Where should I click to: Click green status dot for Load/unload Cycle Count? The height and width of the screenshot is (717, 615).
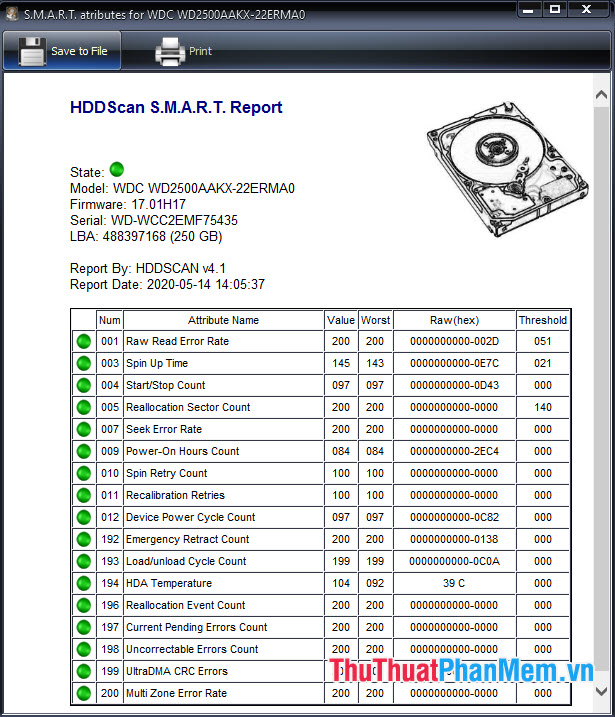pos(84,561)
